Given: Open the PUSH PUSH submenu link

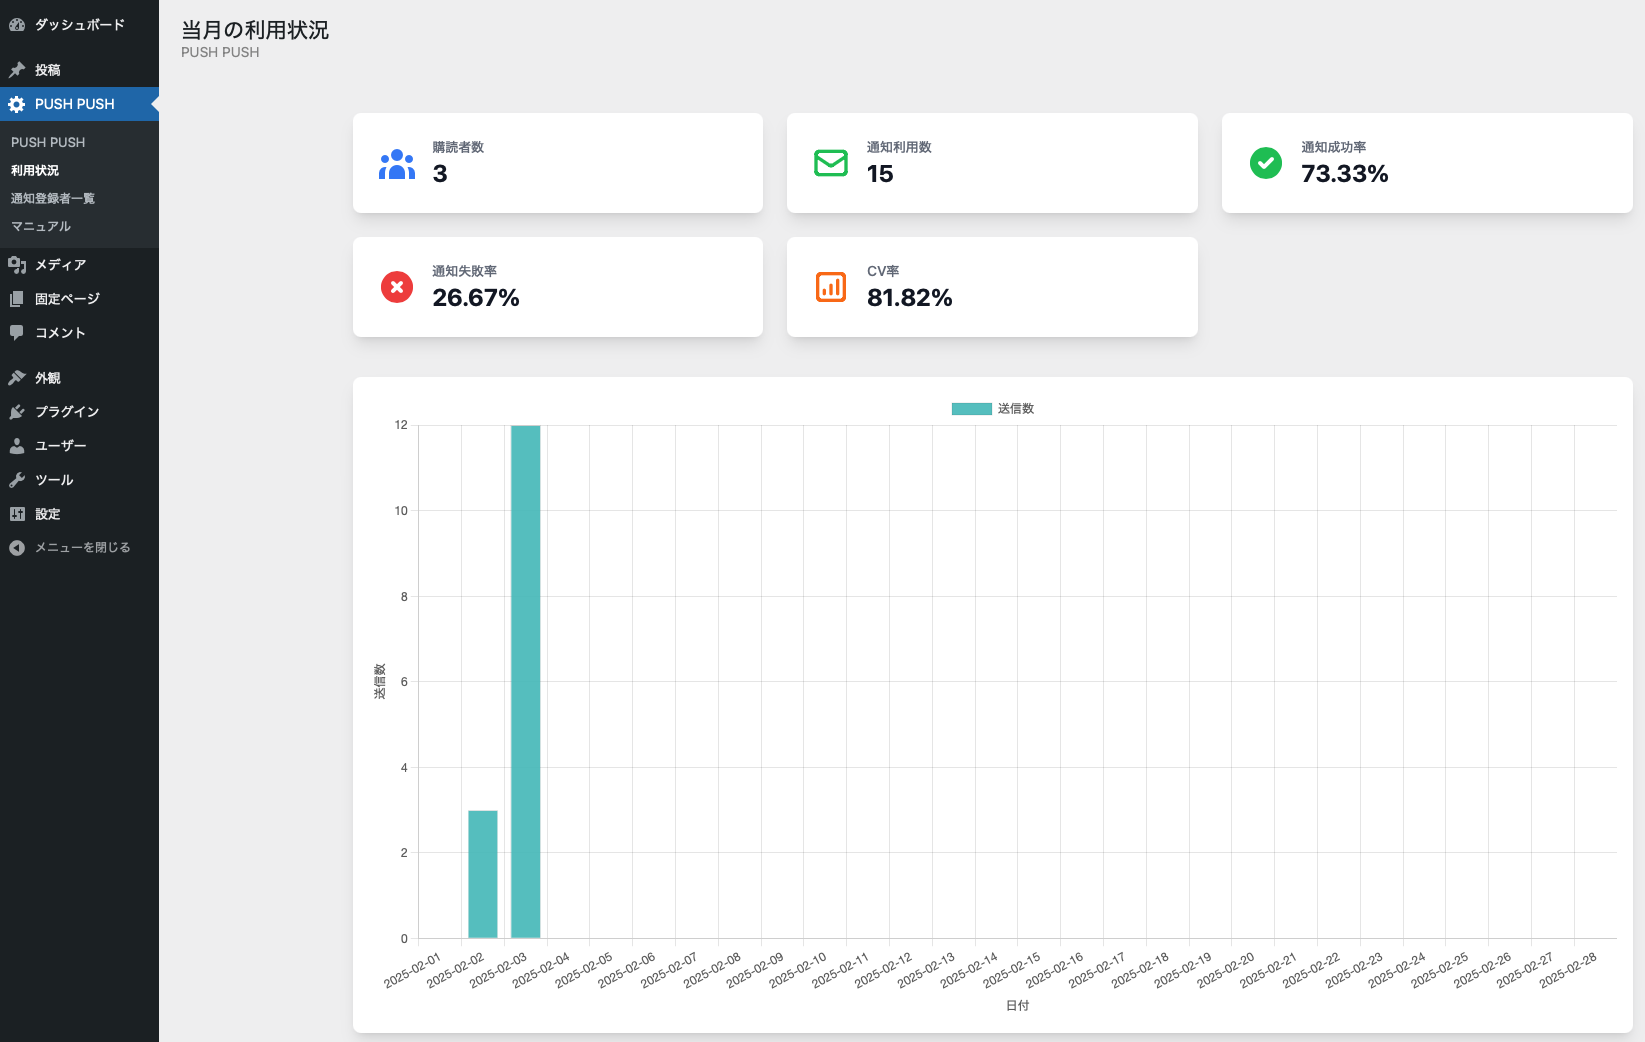Looking at the screenshot, I should tap(48, 143).
